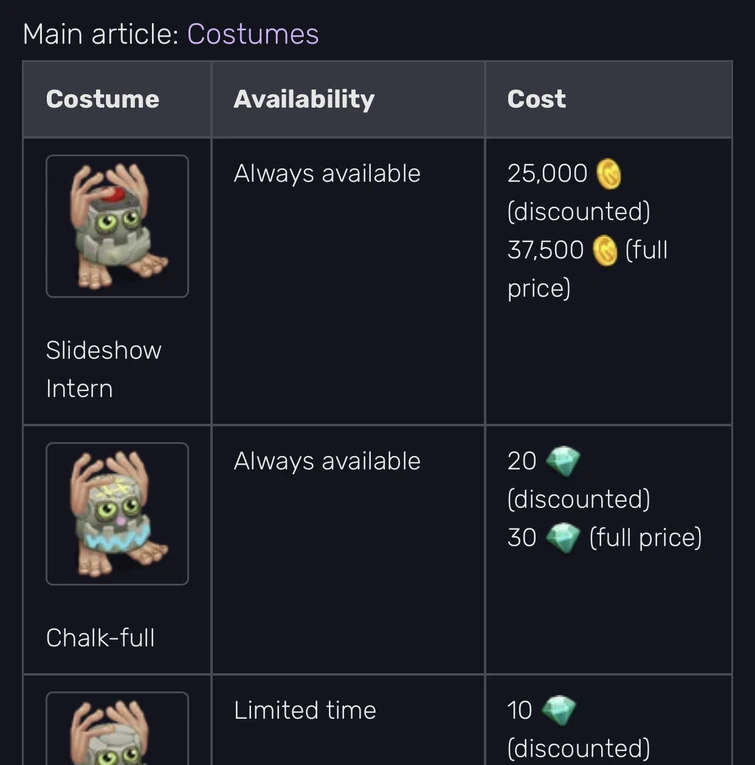Click the Slideshow Intern costume name
Image resolution: width=755 pixels, height=765 pixels.
[x=103, y=369]
